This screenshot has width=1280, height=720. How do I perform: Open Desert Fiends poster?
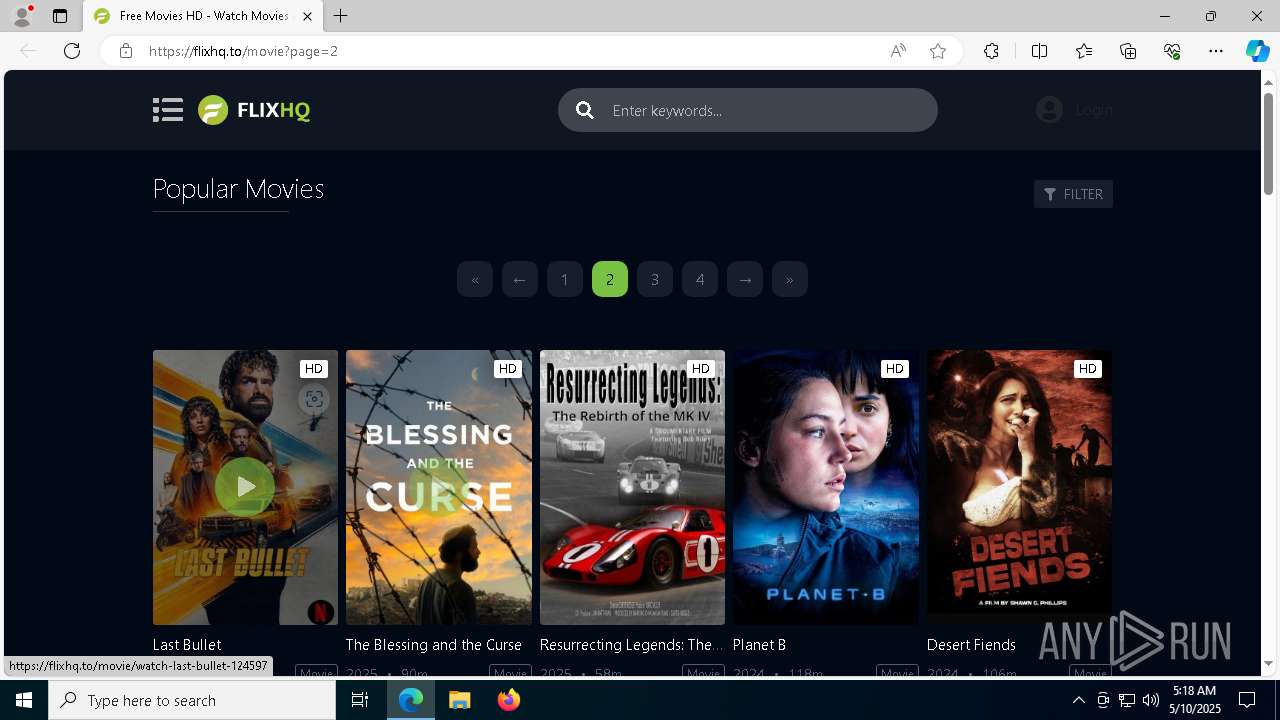point(1019,487)
